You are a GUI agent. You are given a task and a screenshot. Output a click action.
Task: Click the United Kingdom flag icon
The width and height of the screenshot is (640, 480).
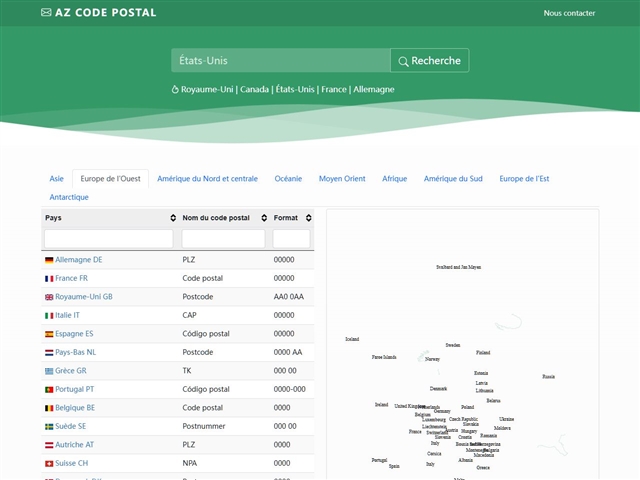click(49, 297)
